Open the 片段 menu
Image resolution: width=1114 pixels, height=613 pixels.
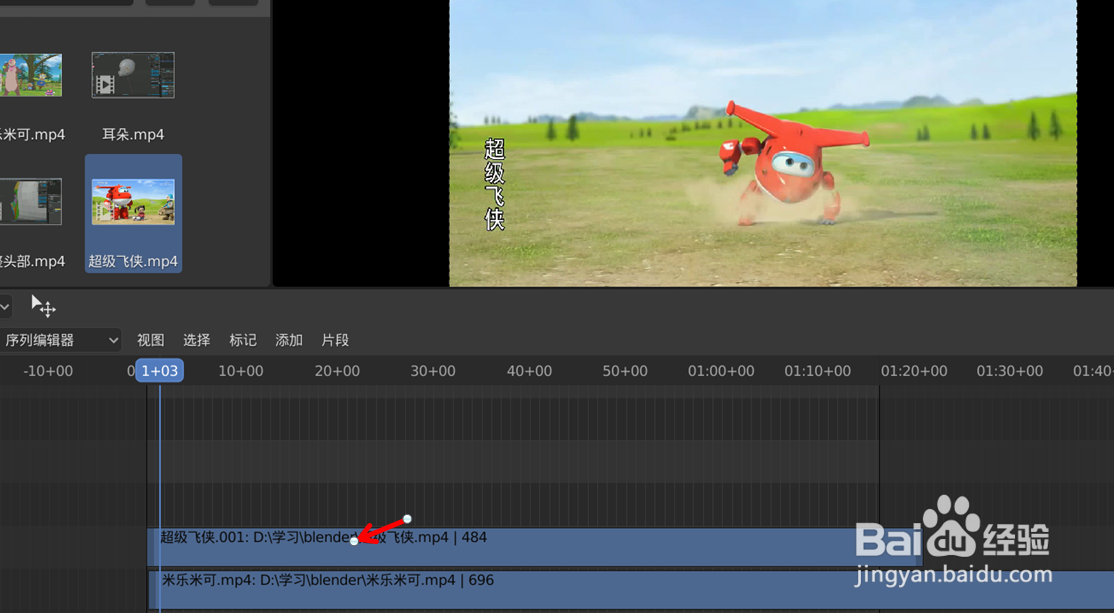click(x=335, y=340)
